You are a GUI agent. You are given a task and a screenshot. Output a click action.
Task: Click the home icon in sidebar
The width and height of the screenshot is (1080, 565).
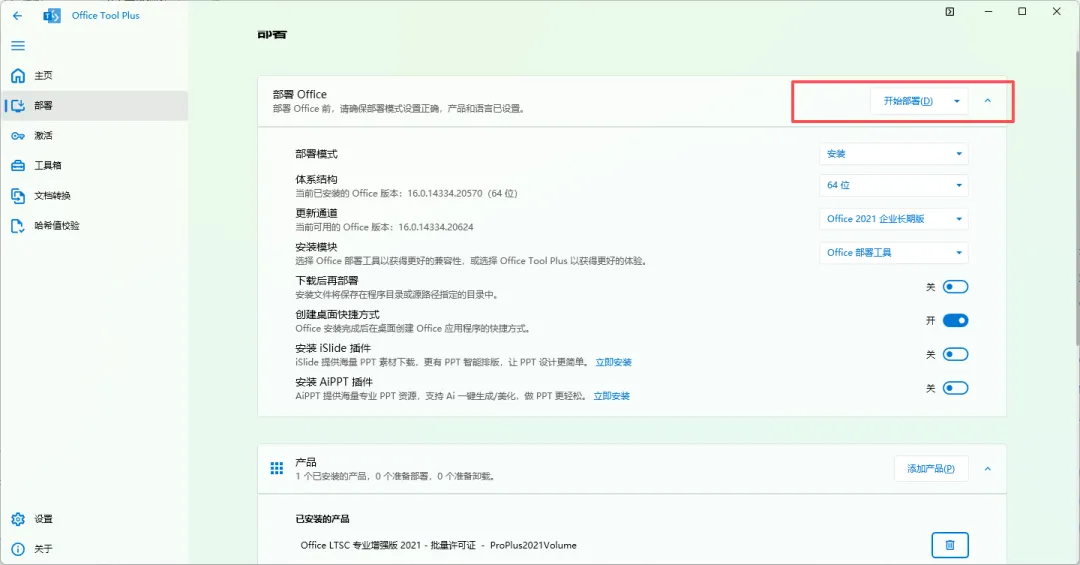(x=18, y=76)
